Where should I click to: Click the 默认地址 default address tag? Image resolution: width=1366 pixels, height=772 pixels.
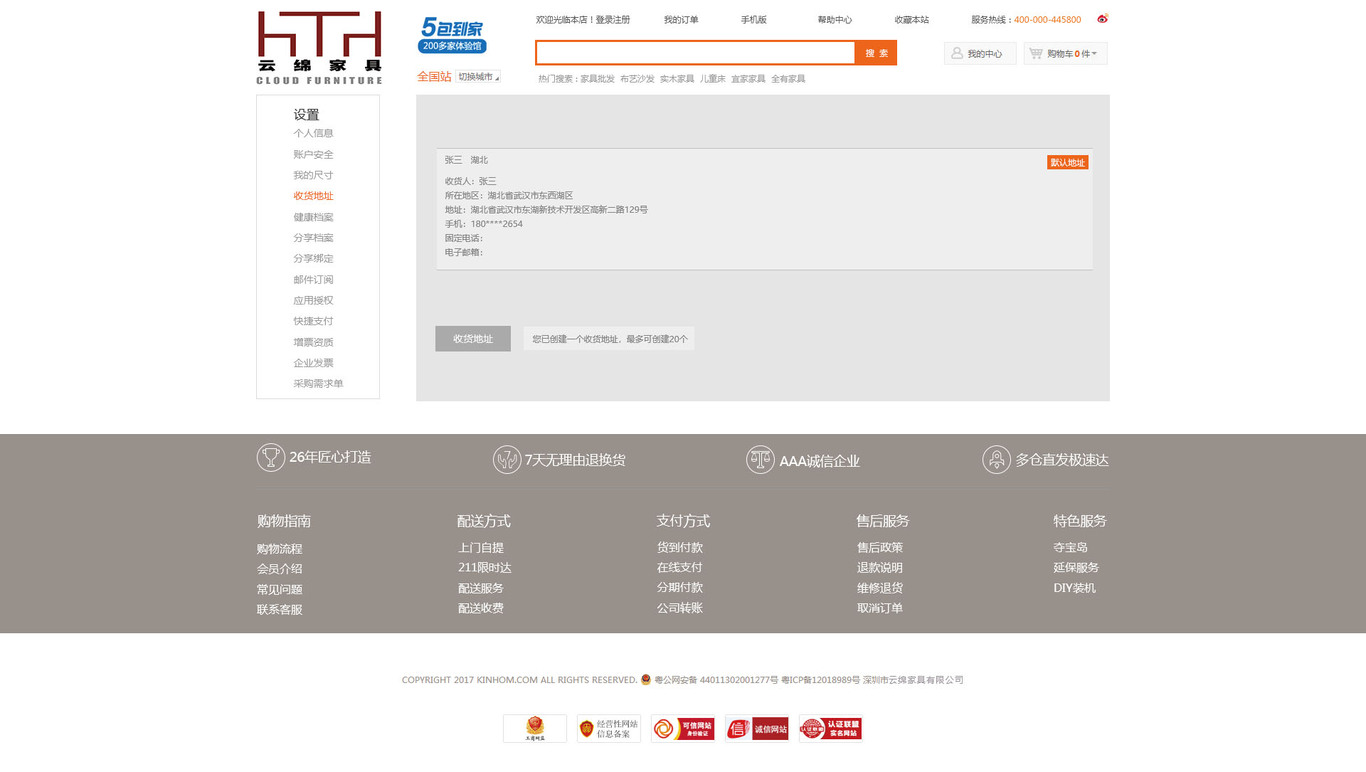tap(1068, 162)
